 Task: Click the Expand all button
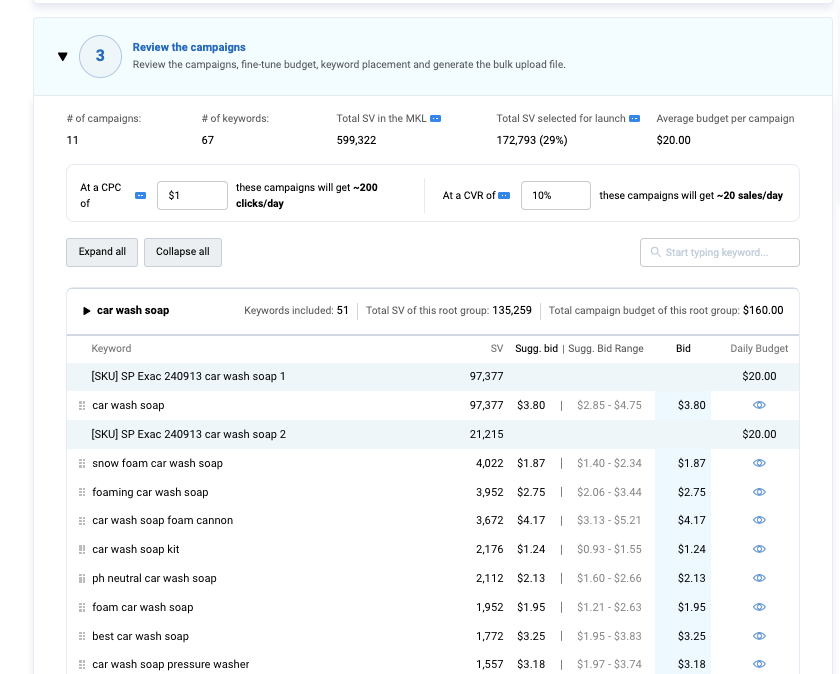tap(102, 252)
